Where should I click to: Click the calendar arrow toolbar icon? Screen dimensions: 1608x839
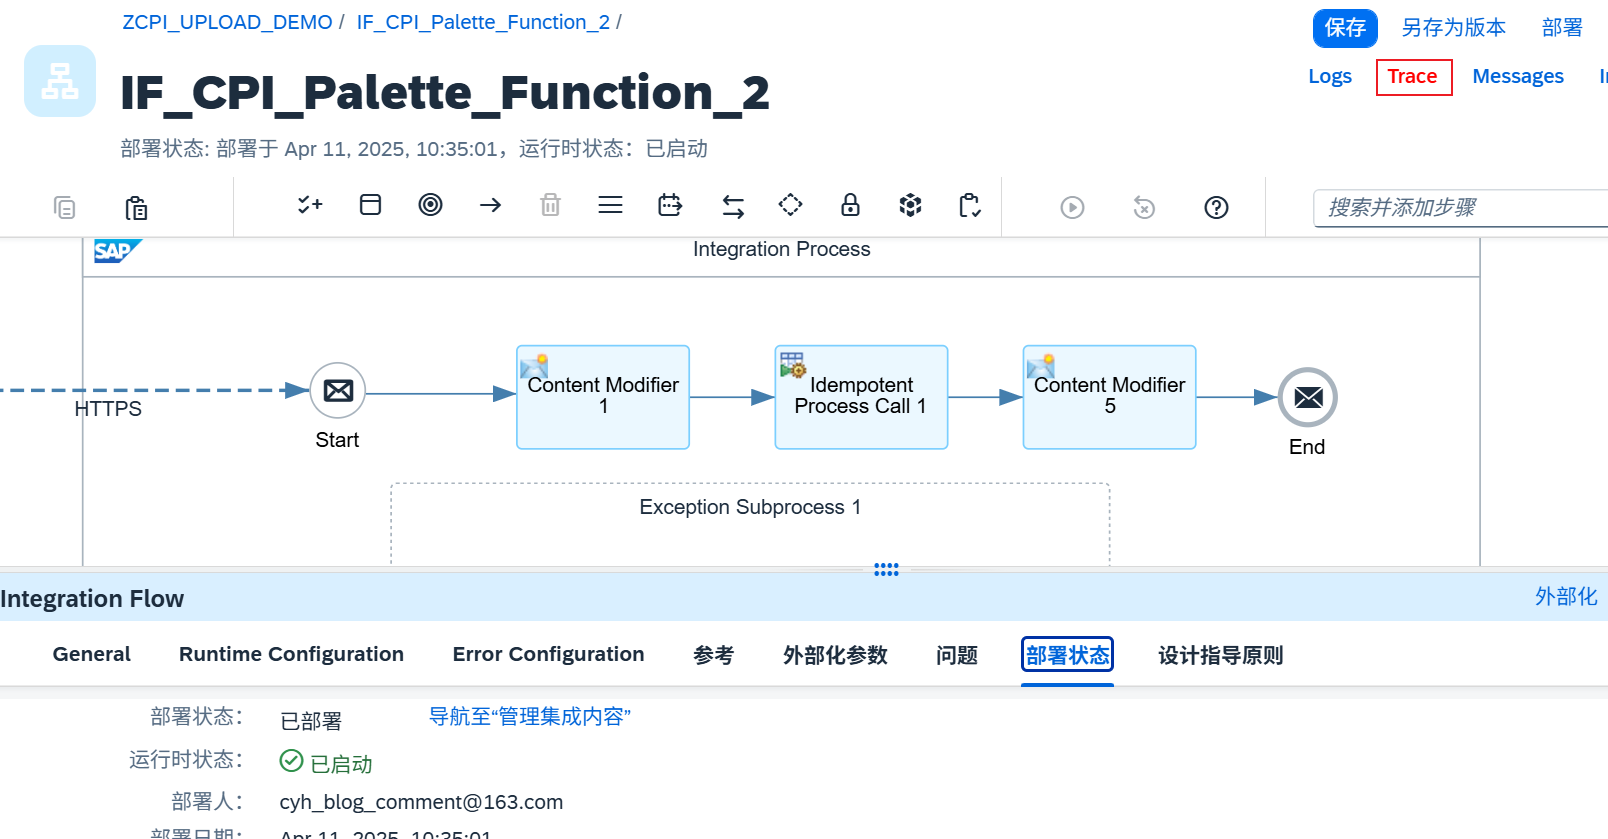click(x=670, y=205)
